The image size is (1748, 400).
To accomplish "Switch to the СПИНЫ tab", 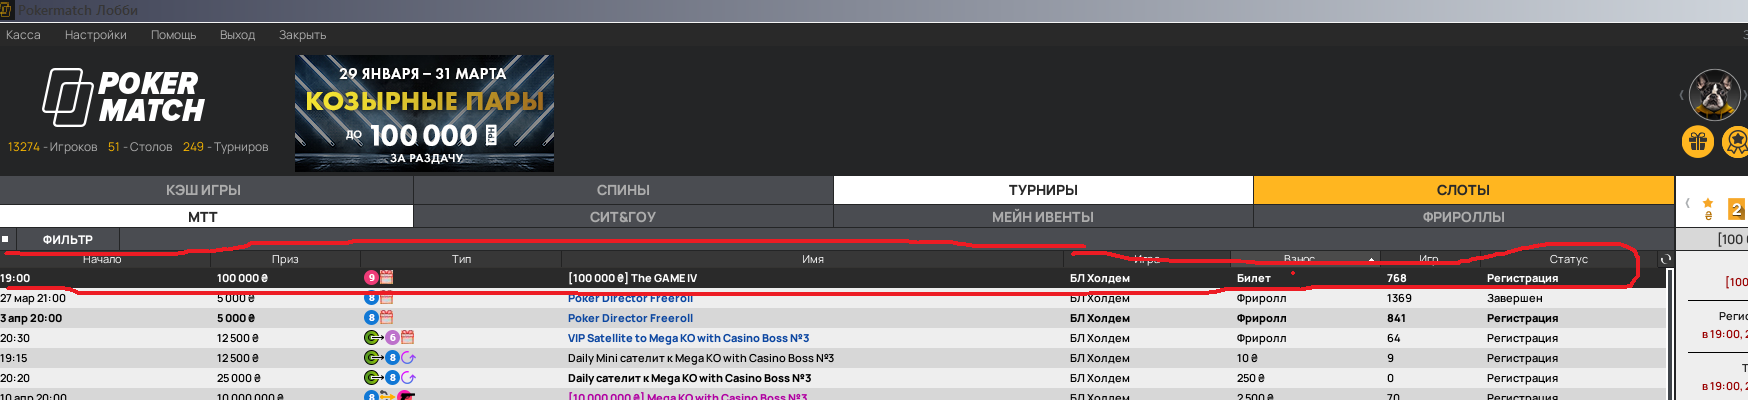I will [623, 190].
